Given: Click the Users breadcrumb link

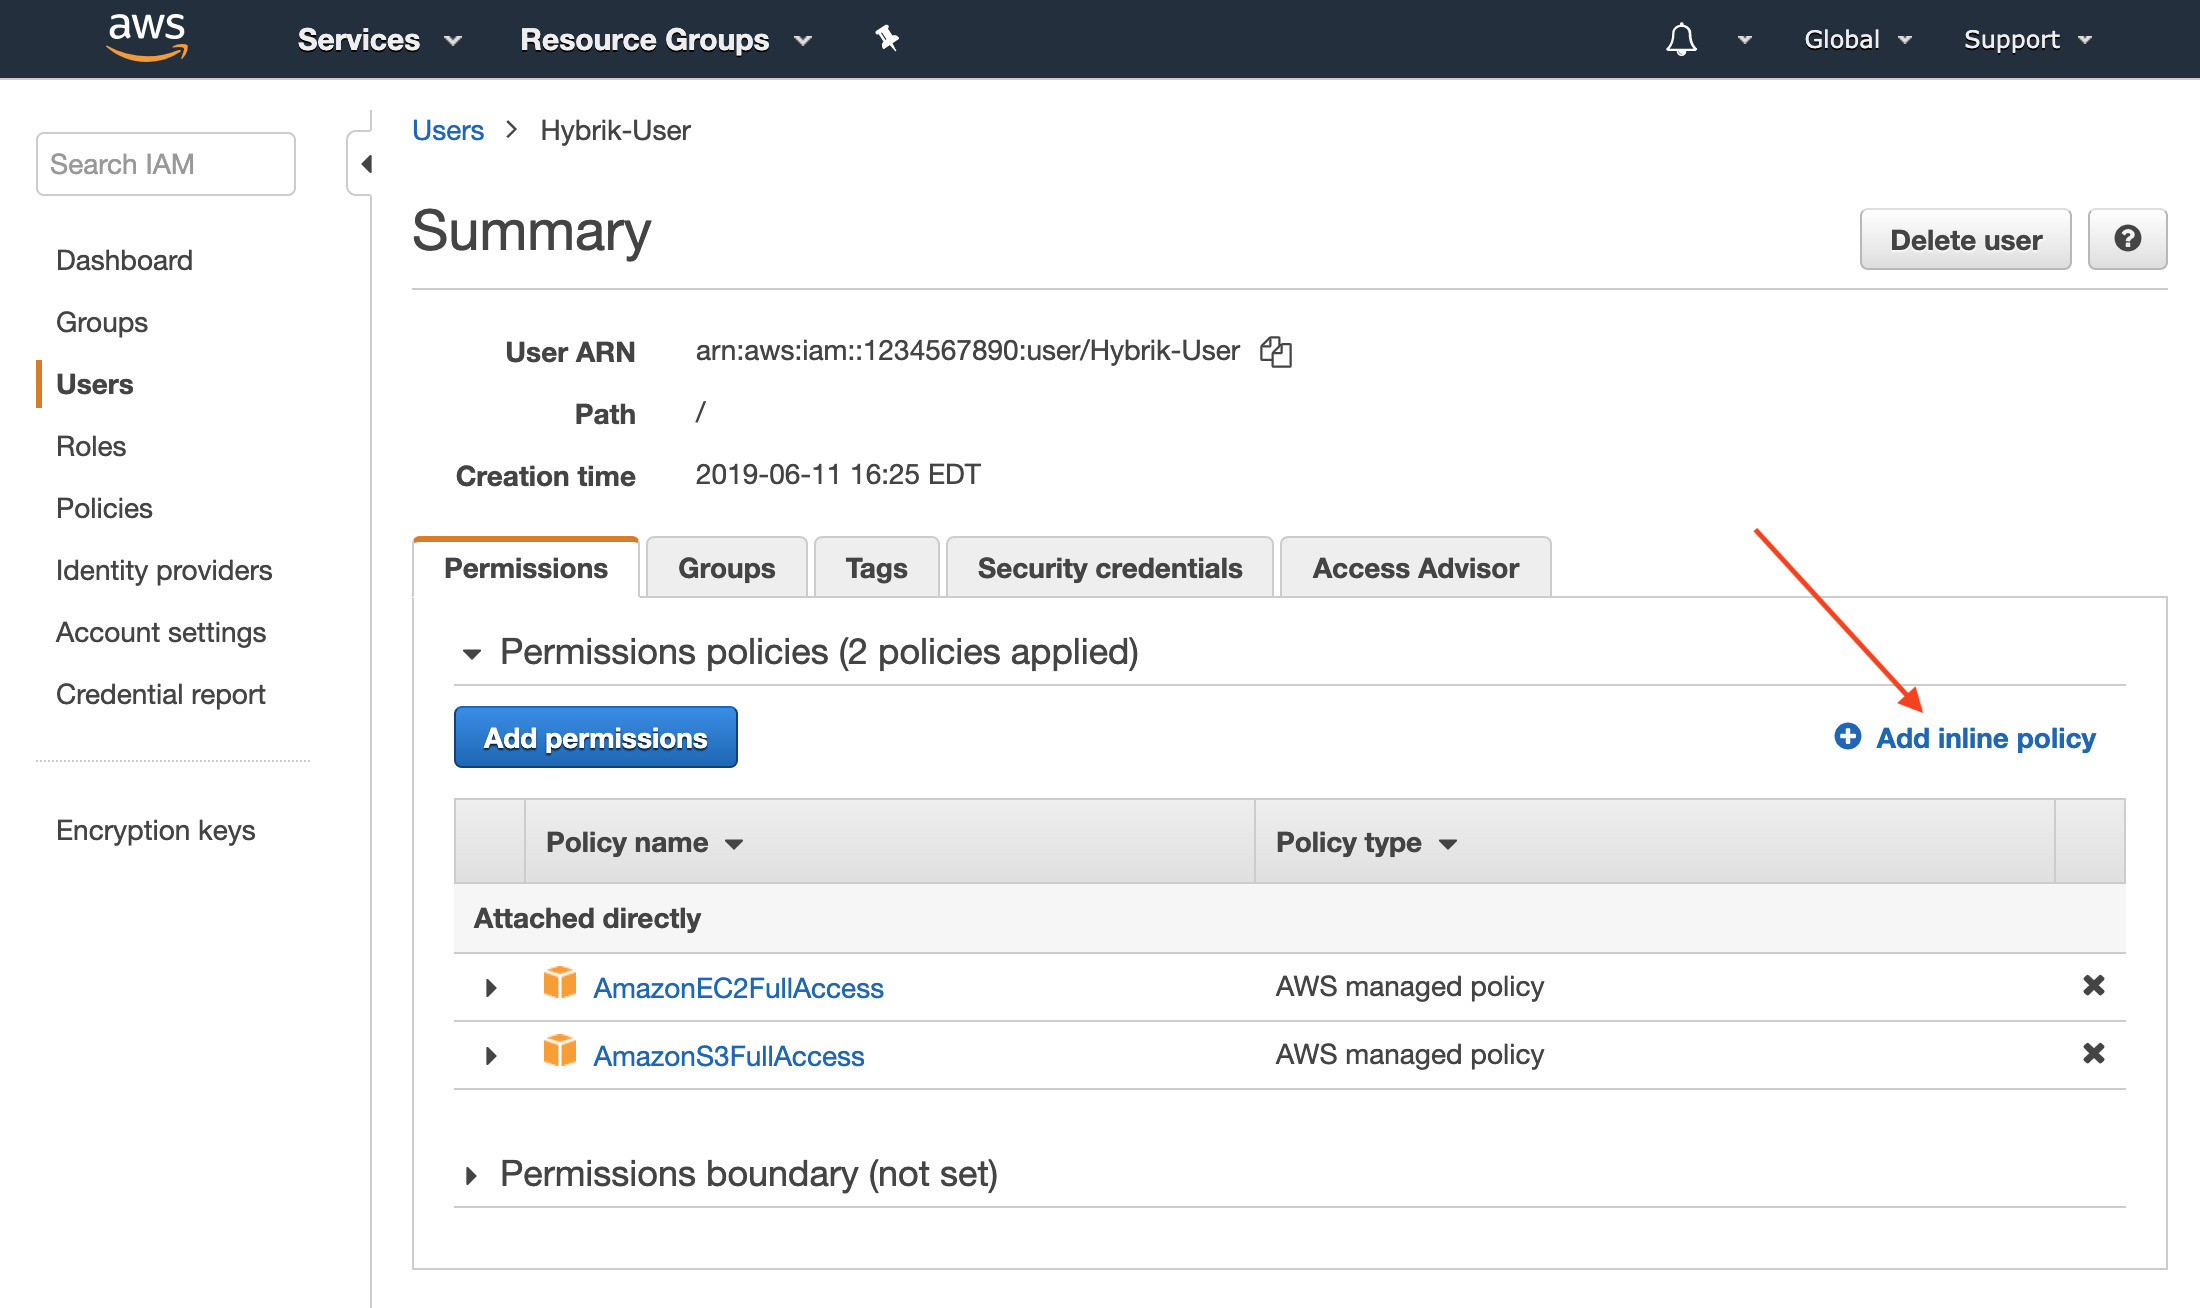Looking at the screenshot, I should point(448,130).
